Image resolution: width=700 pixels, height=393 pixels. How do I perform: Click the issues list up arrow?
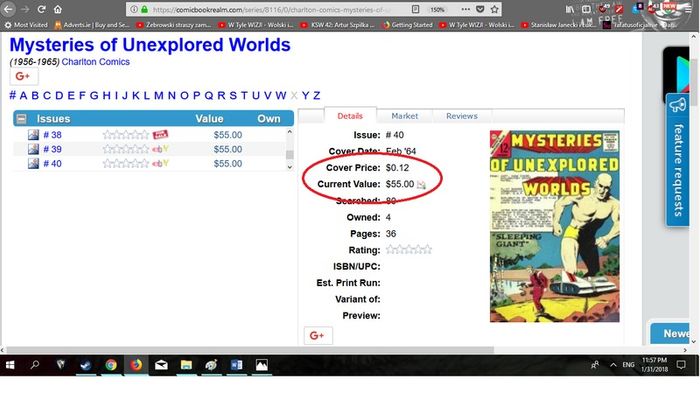[289, 132]
